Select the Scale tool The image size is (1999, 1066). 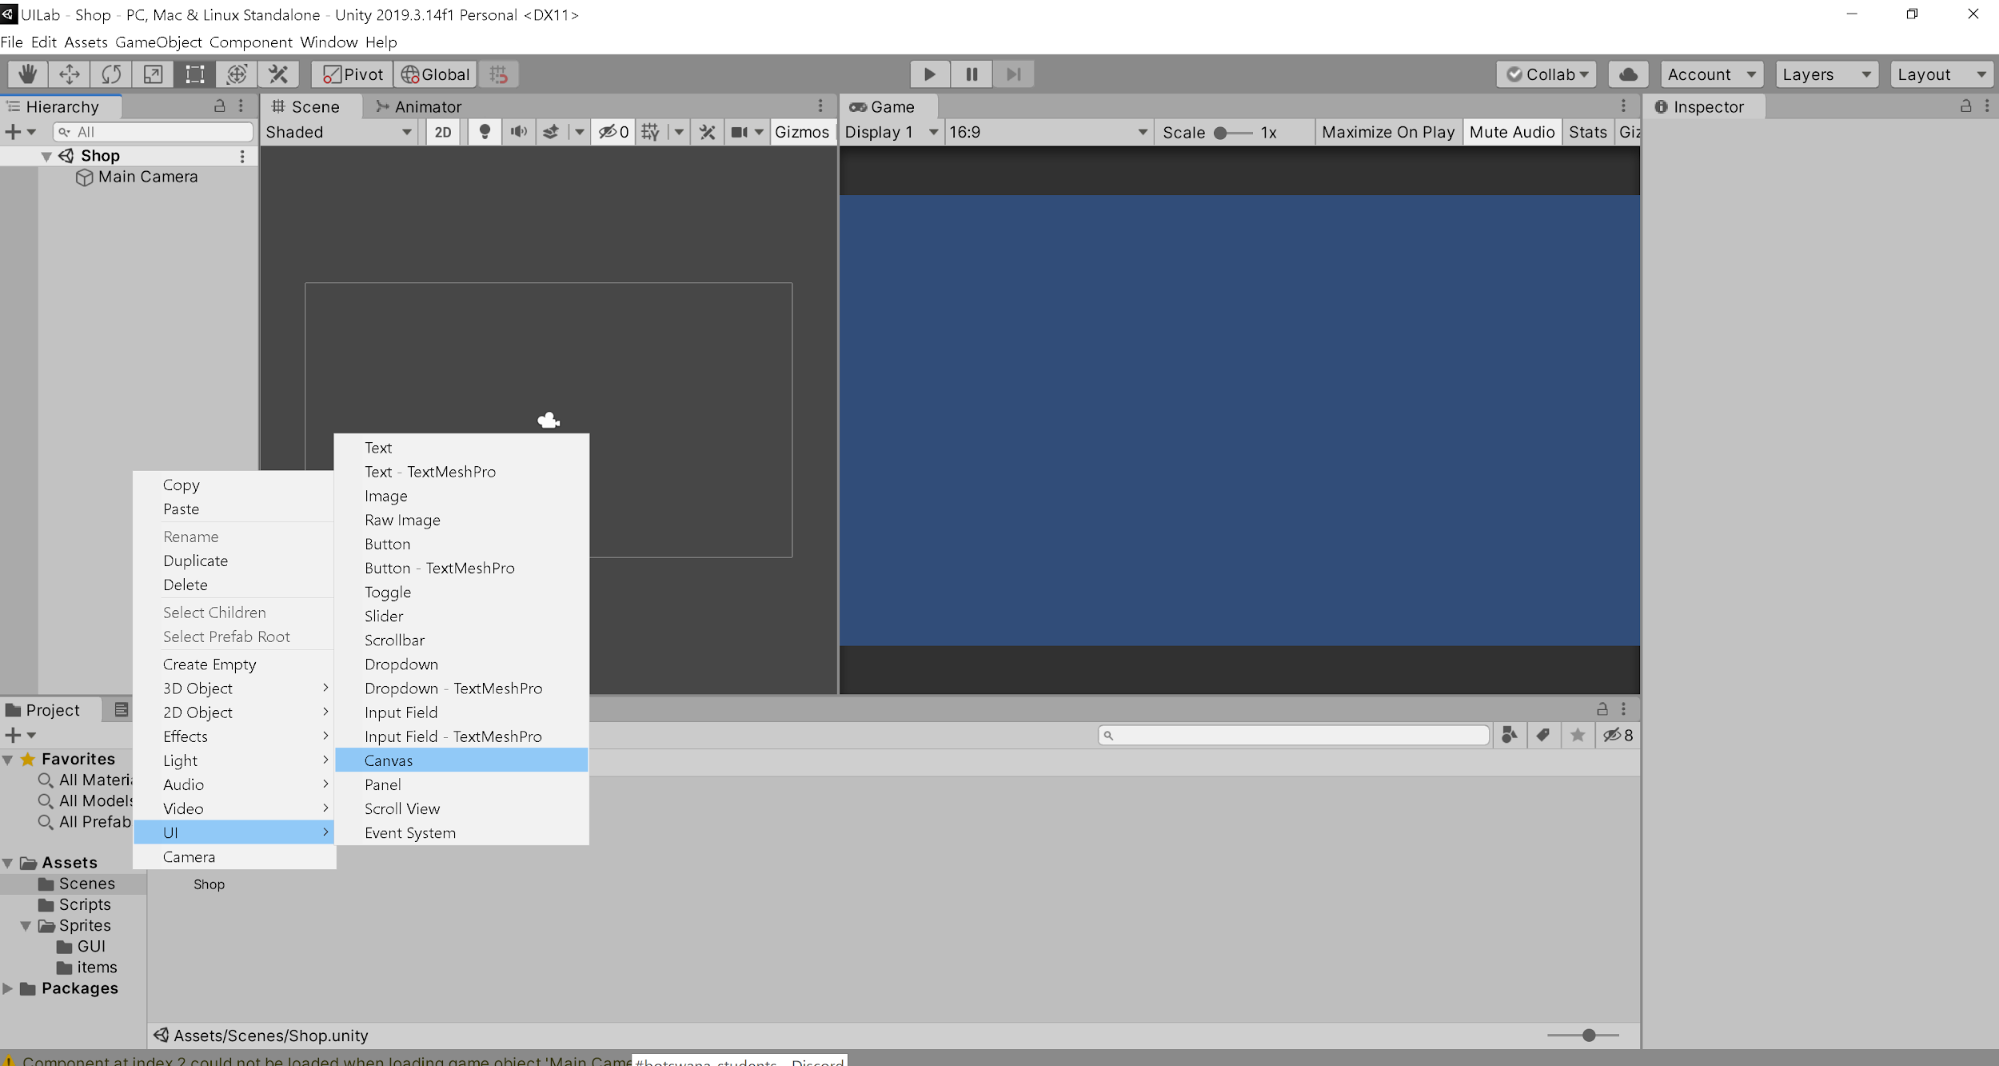[x=153, y=74]
